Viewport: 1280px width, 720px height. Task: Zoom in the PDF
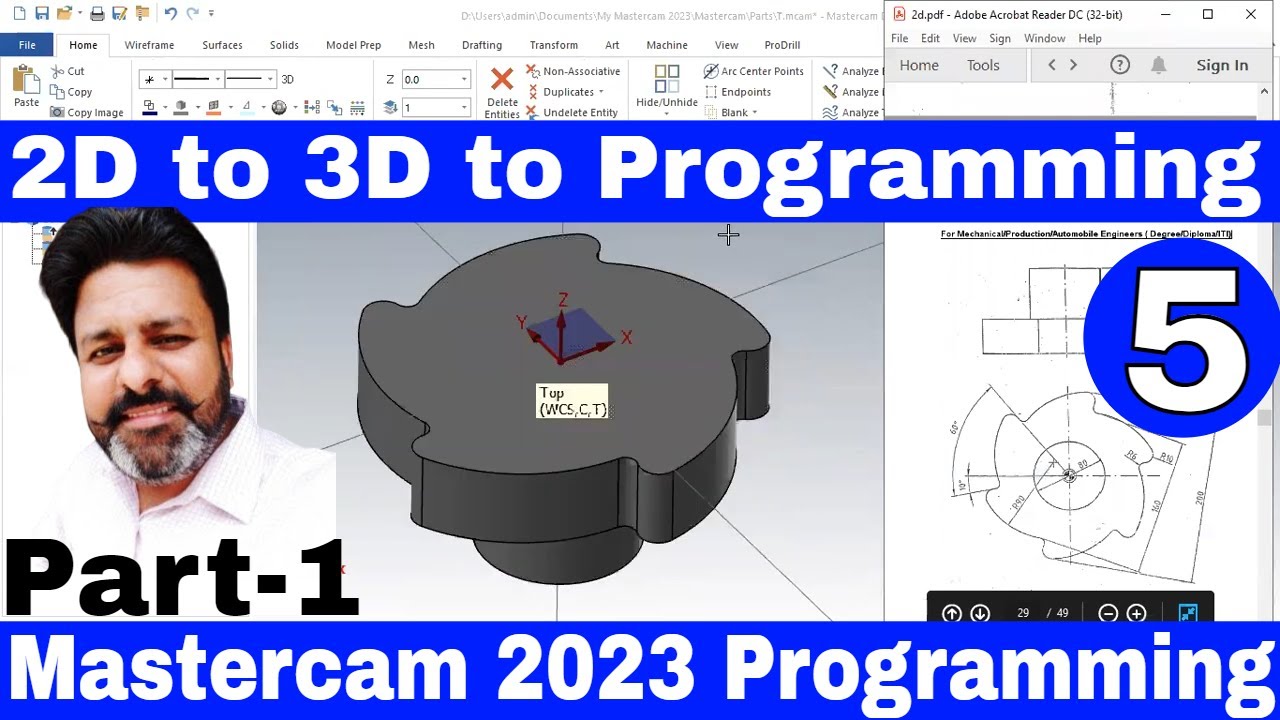(x=1136, y=613)
